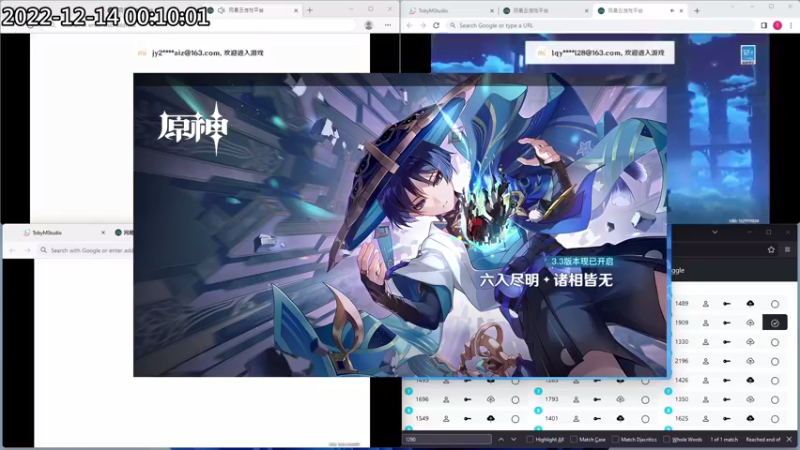Click the cloud icon in row 1330
This screenshot has height=450, width=800.
(x=750, y=342)
